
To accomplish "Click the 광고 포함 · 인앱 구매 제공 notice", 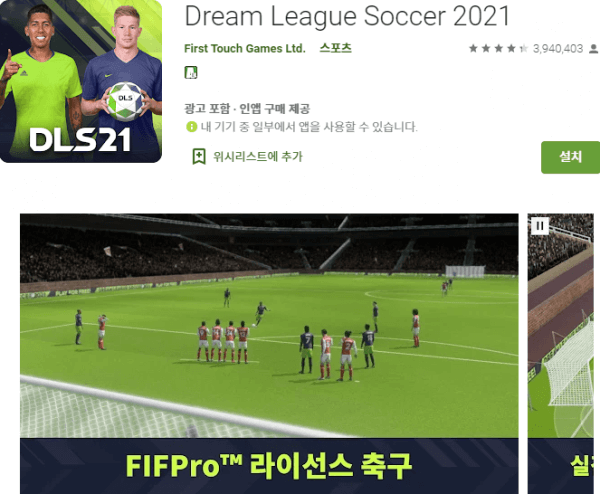I will click(247, 109).
